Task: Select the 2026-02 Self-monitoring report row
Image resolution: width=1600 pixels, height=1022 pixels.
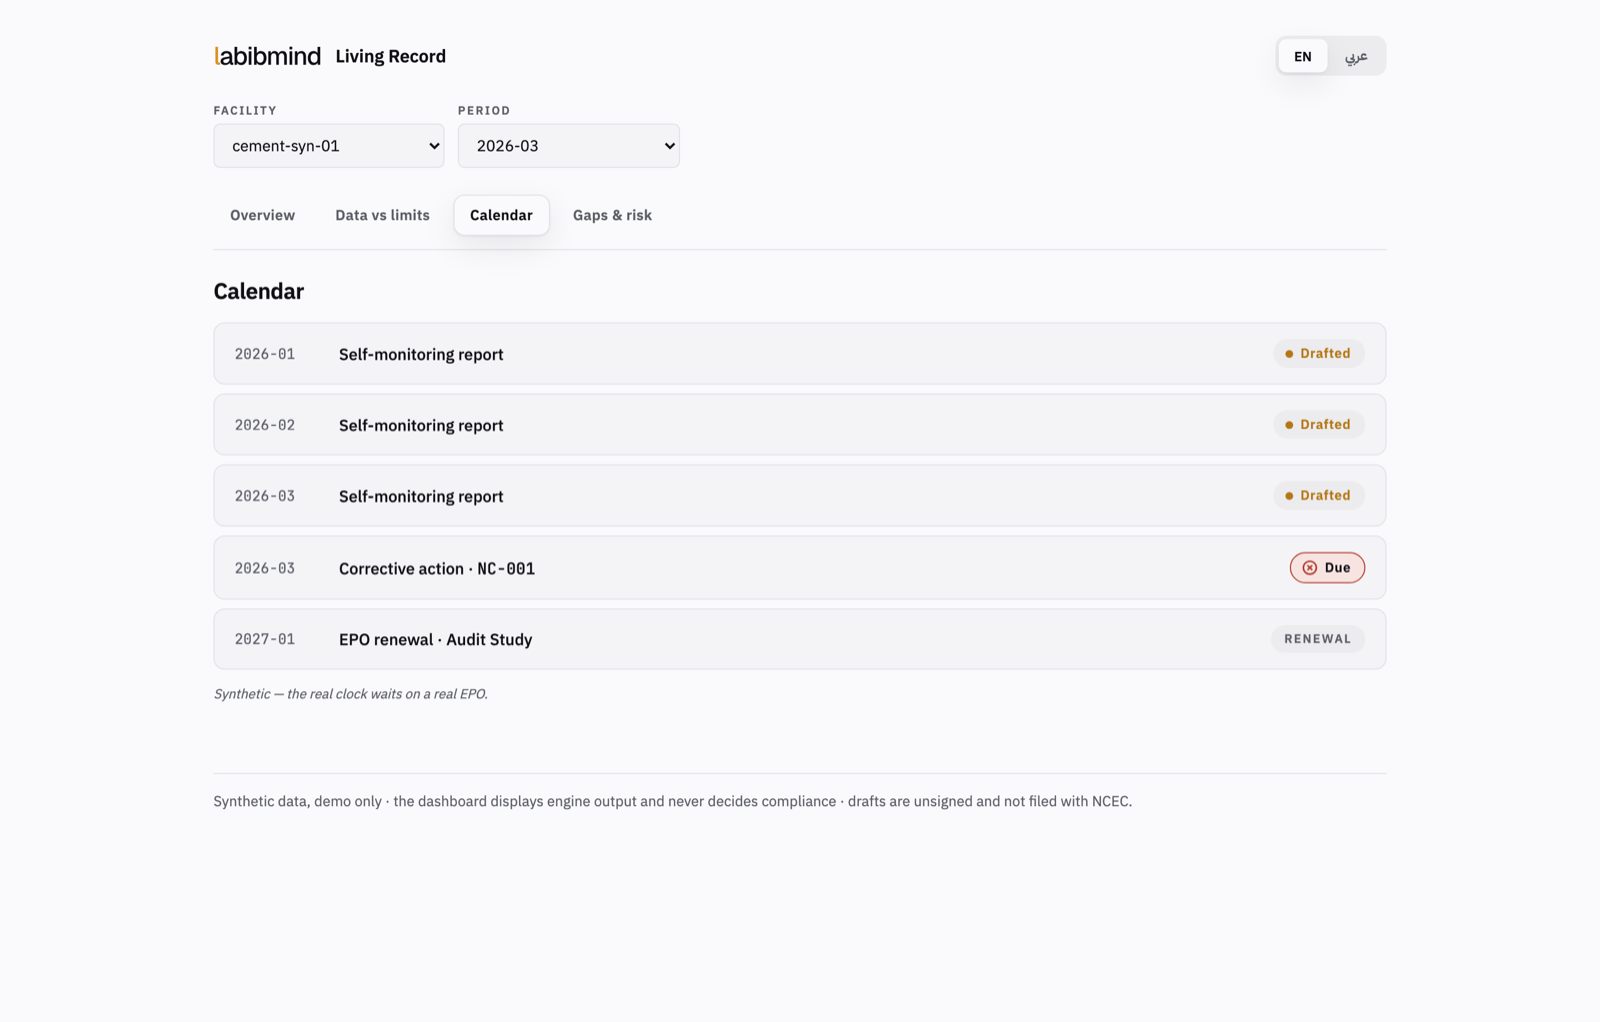Action: click(x=799, y=424)
